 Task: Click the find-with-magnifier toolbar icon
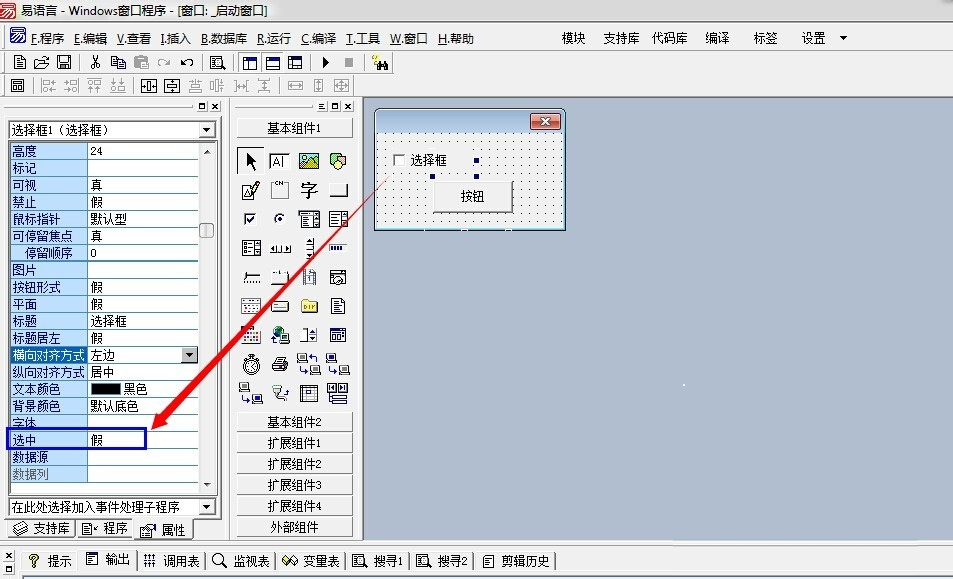point(217,63)
